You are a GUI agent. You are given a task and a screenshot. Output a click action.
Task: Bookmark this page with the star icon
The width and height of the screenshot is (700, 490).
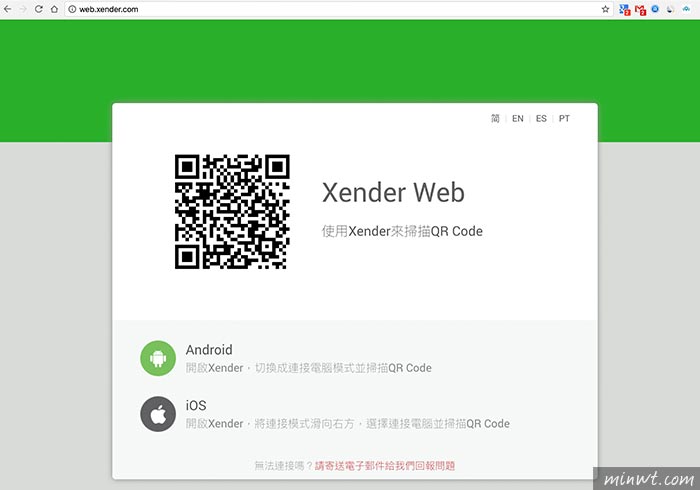[x=605, y=9]
